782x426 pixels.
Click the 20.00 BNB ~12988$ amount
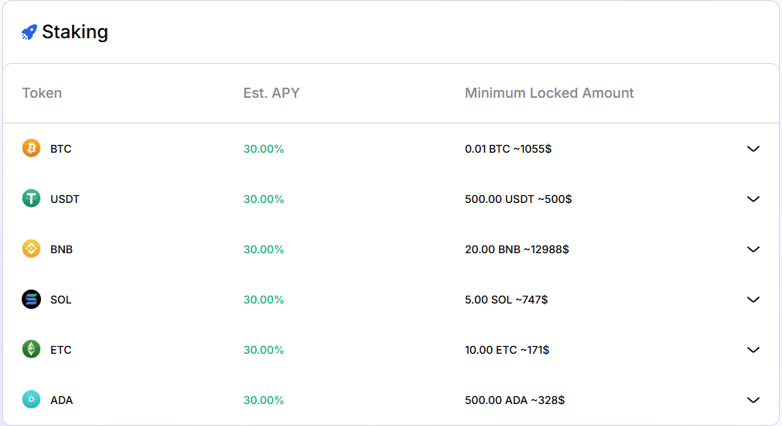(517, 249)
